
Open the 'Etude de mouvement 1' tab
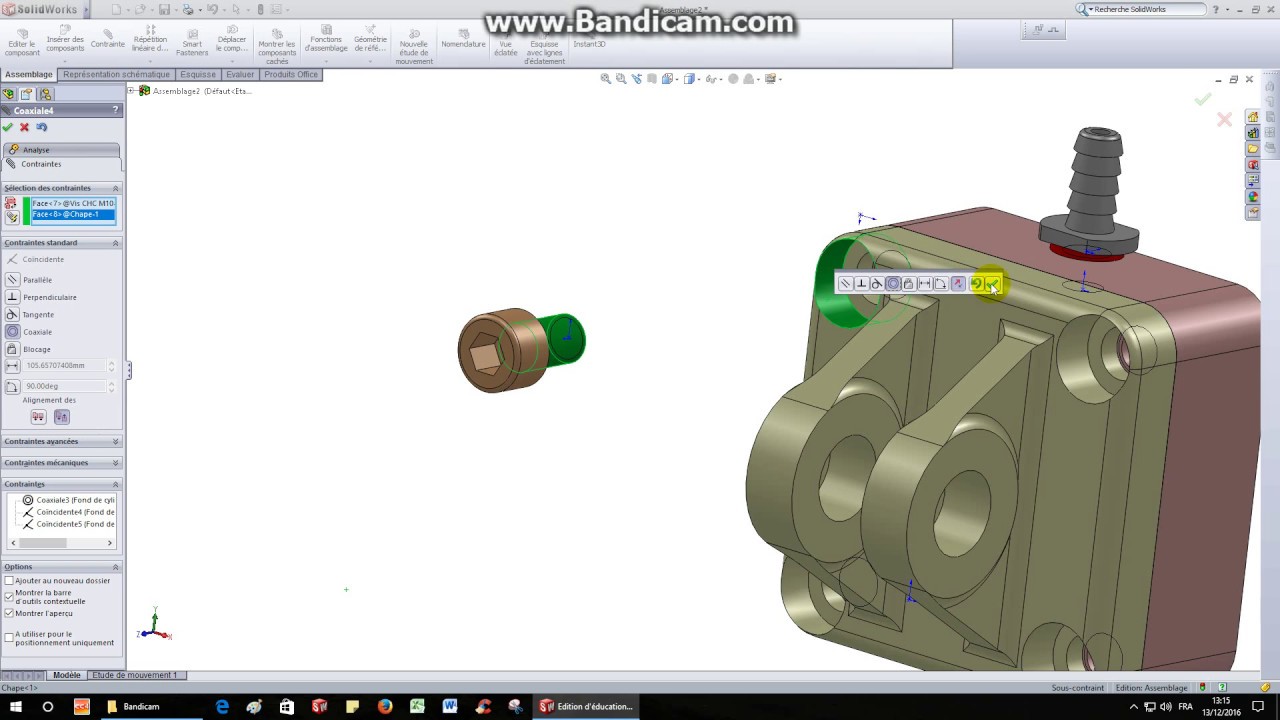pos(134,675)
